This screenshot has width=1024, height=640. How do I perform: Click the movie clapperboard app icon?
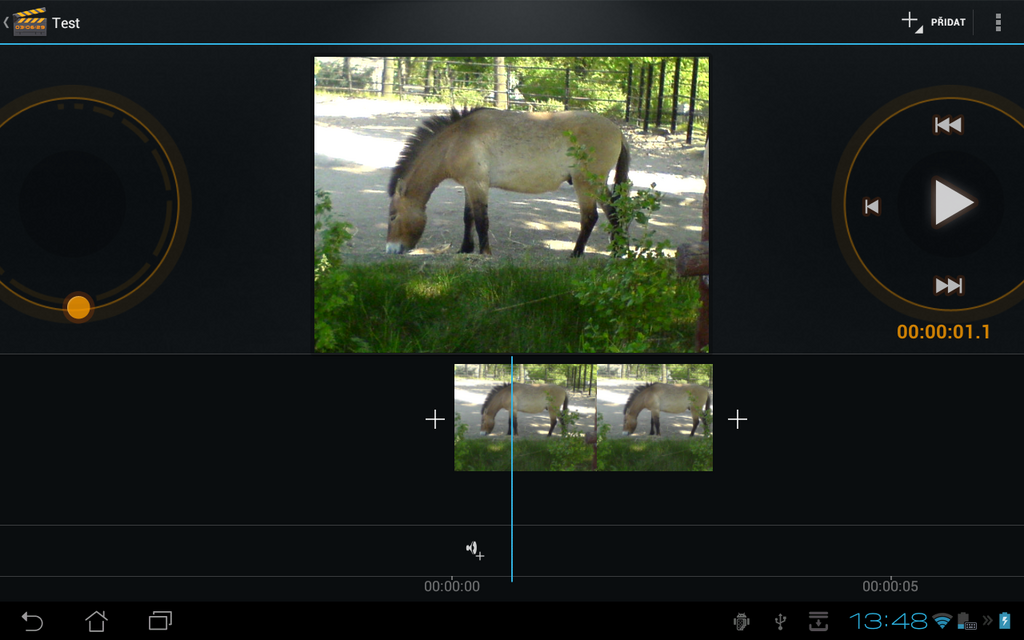tap(31, 22)
